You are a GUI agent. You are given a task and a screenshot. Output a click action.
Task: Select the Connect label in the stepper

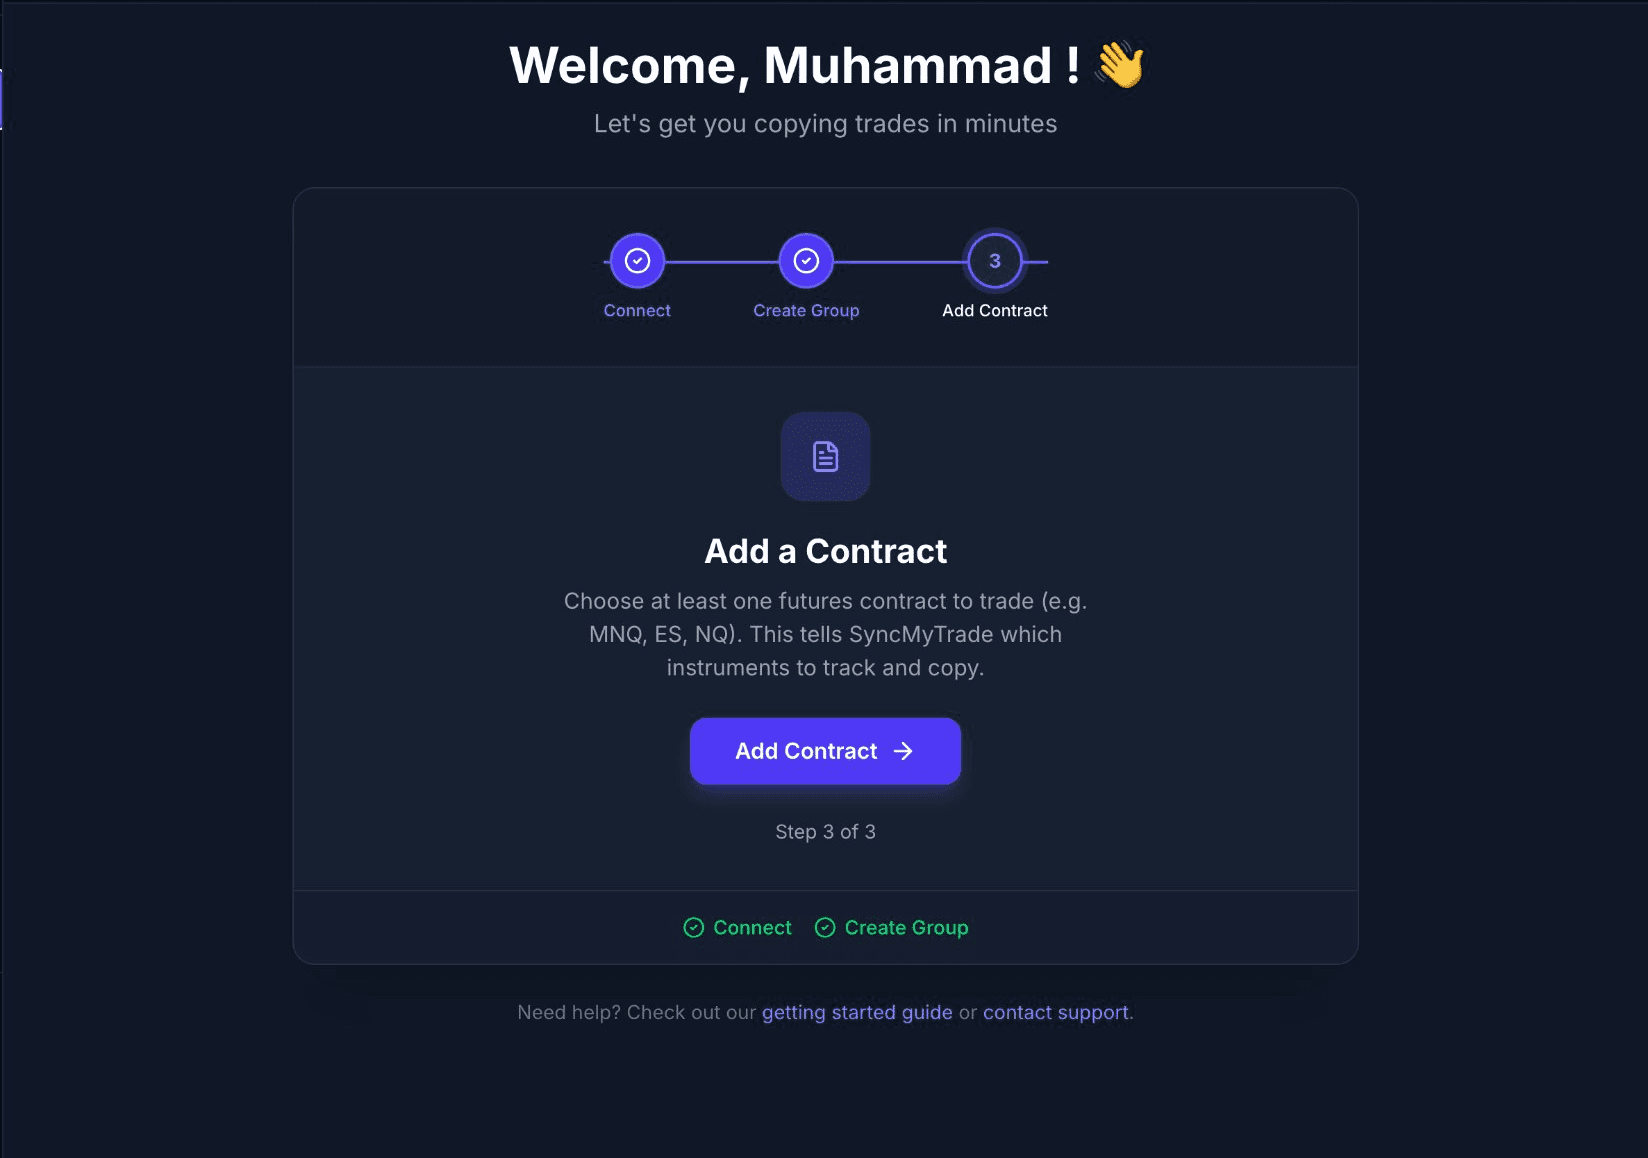[x=636, y=310]
